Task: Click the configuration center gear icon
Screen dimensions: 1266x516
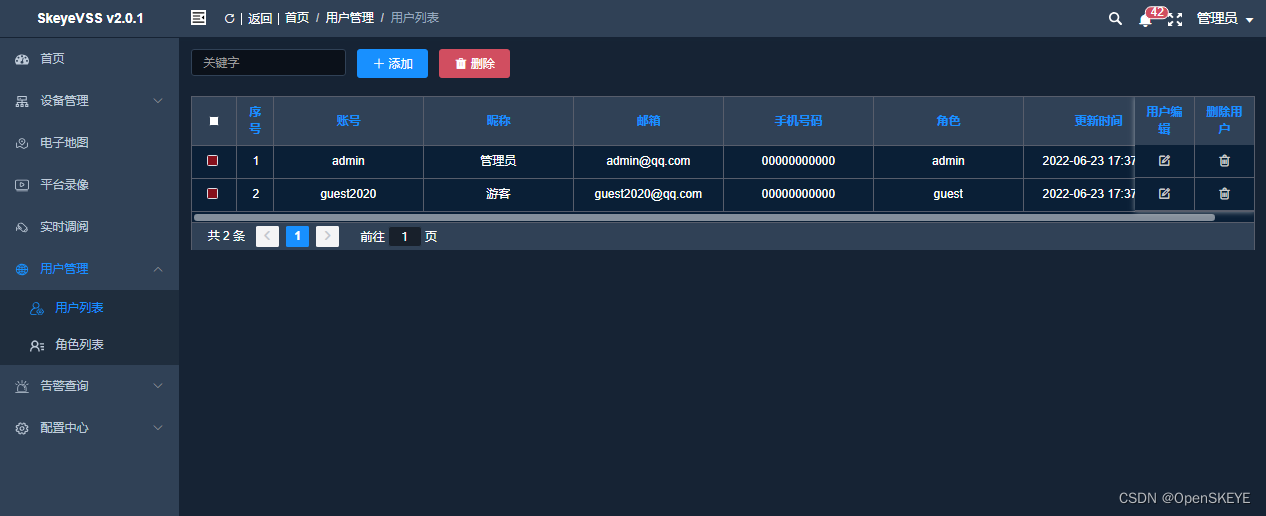Action: click(x=22, y=428)
